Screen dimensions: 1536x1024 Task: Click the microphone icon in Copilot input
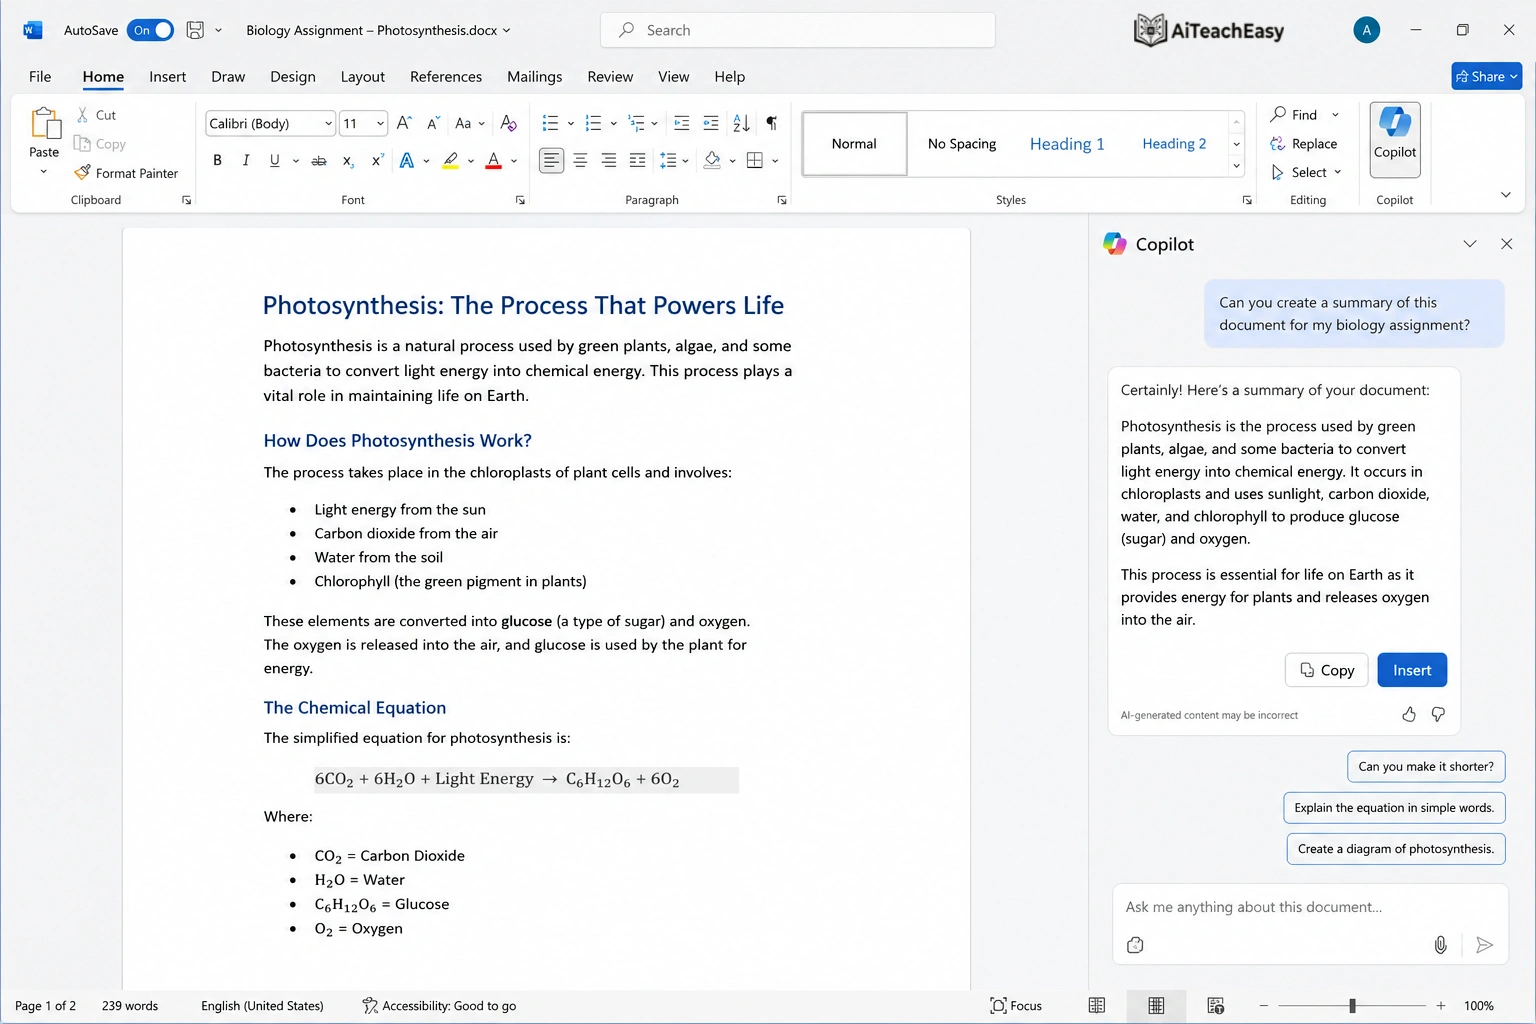click(1440, 945)
